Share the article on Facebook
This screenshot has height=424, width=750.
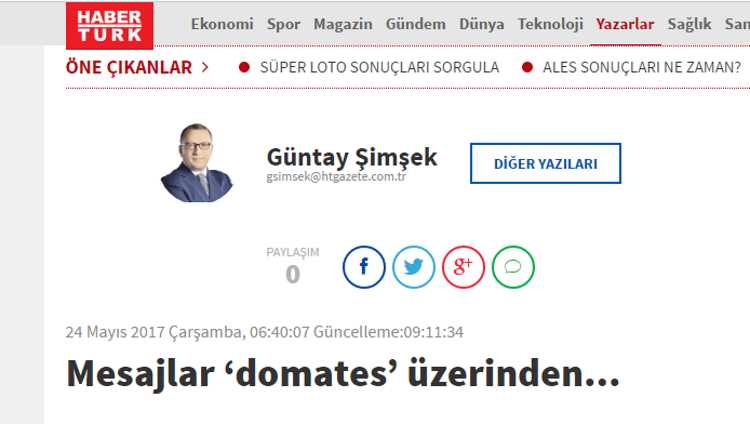pyautogui.click(x=364, y=267)
